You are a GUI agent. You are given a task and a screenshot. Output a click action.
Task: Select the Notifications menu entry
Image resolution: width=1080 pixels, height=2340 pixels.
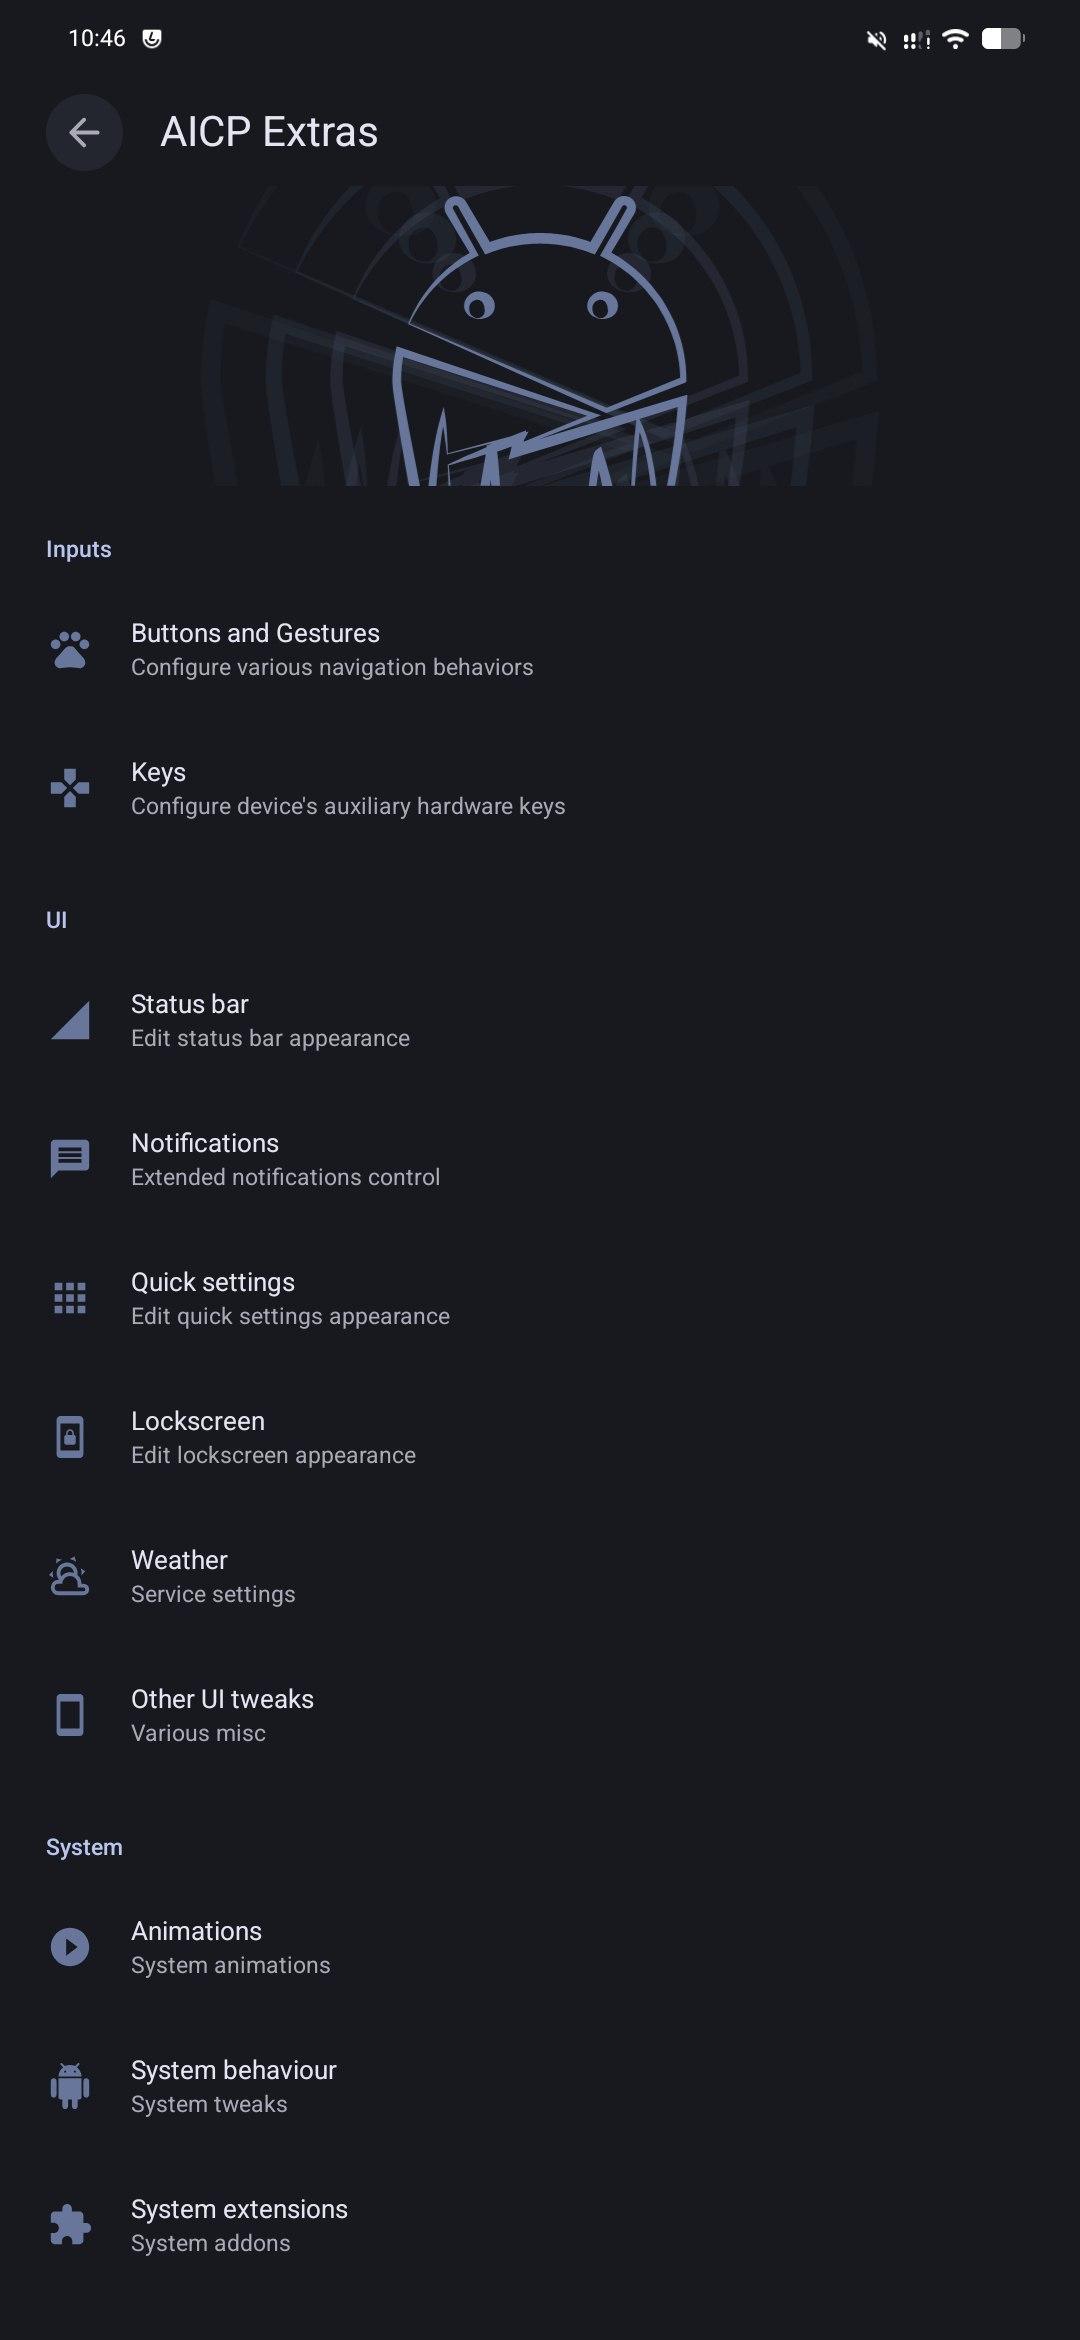click(285, 1160)
